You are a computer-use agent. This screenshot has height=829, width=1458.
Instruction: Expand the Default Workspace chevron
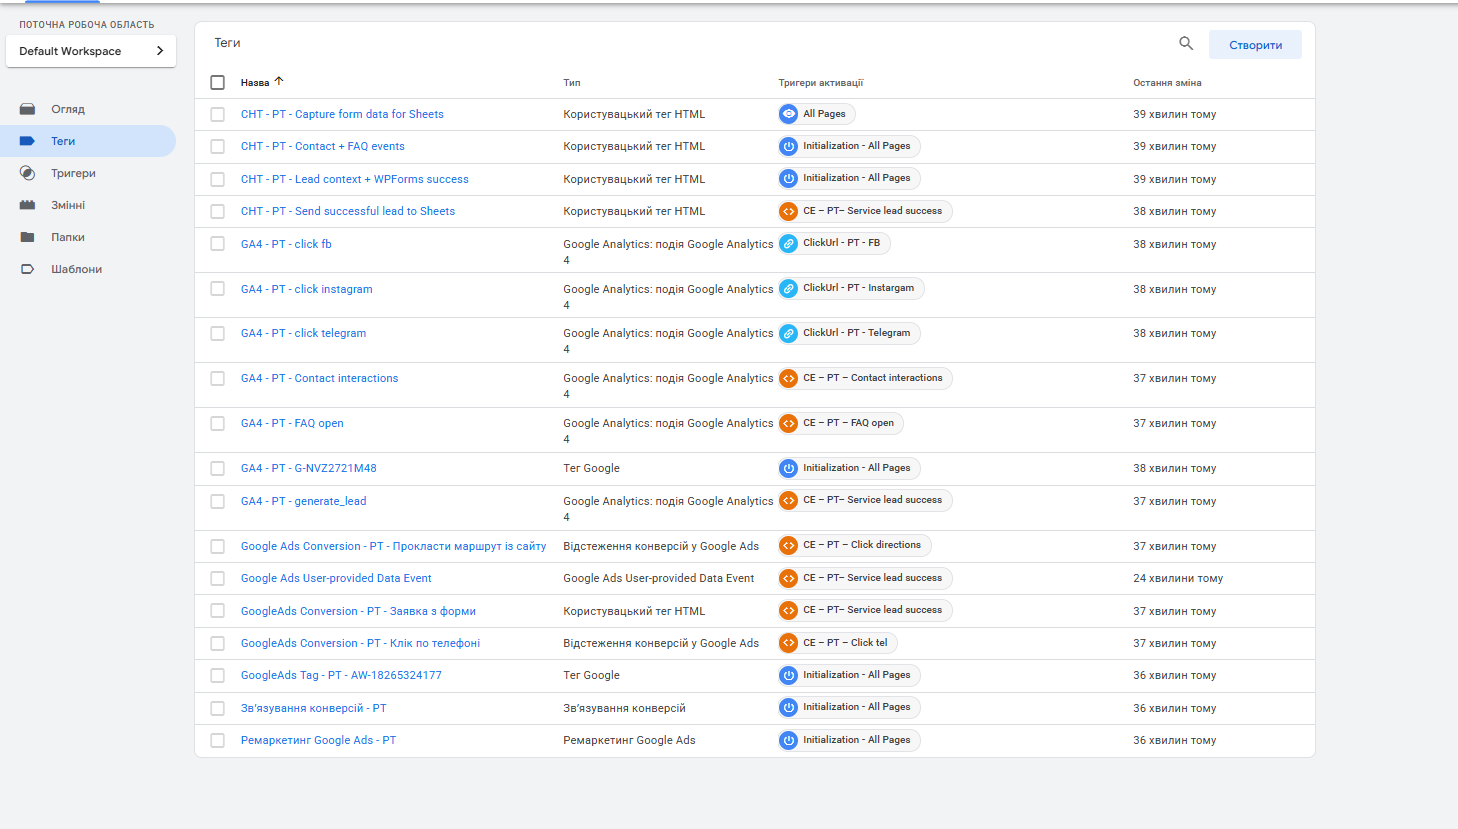(x=160, y=51)
